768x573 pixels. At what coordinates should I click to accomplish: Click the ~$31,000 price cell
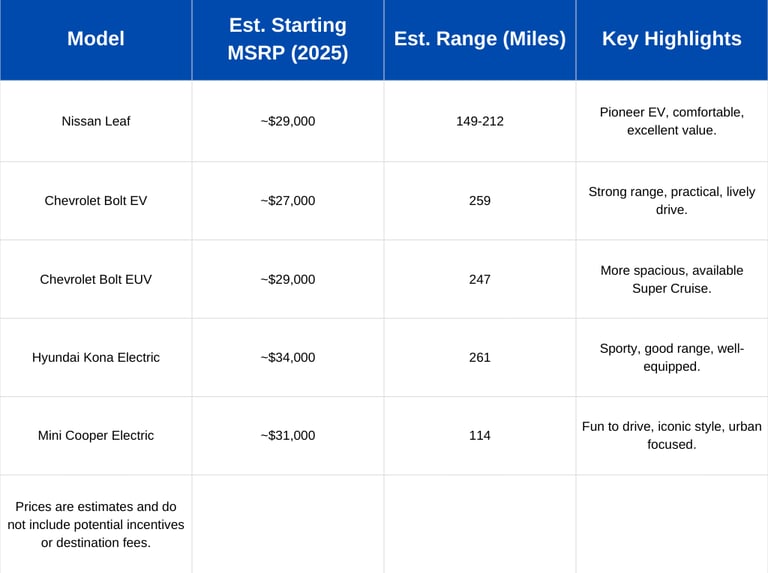288,435
